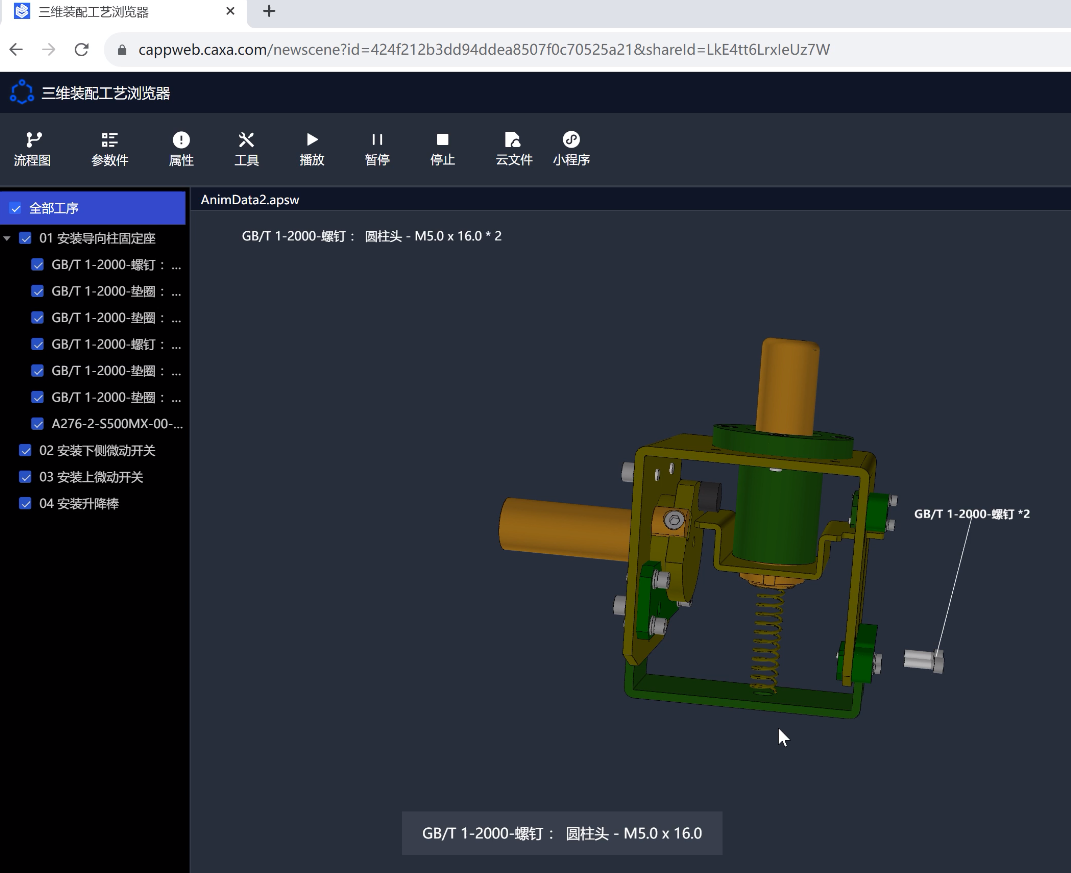Stop the animation with 停止
Screen dimensions: 1071x873
(x=442, y=149)
